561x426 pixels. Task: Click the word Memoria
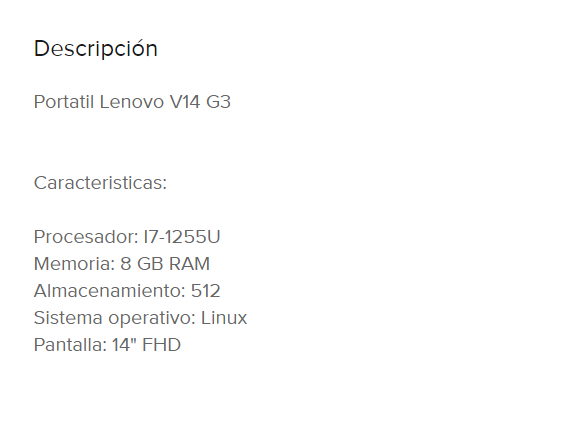(74, 264)
